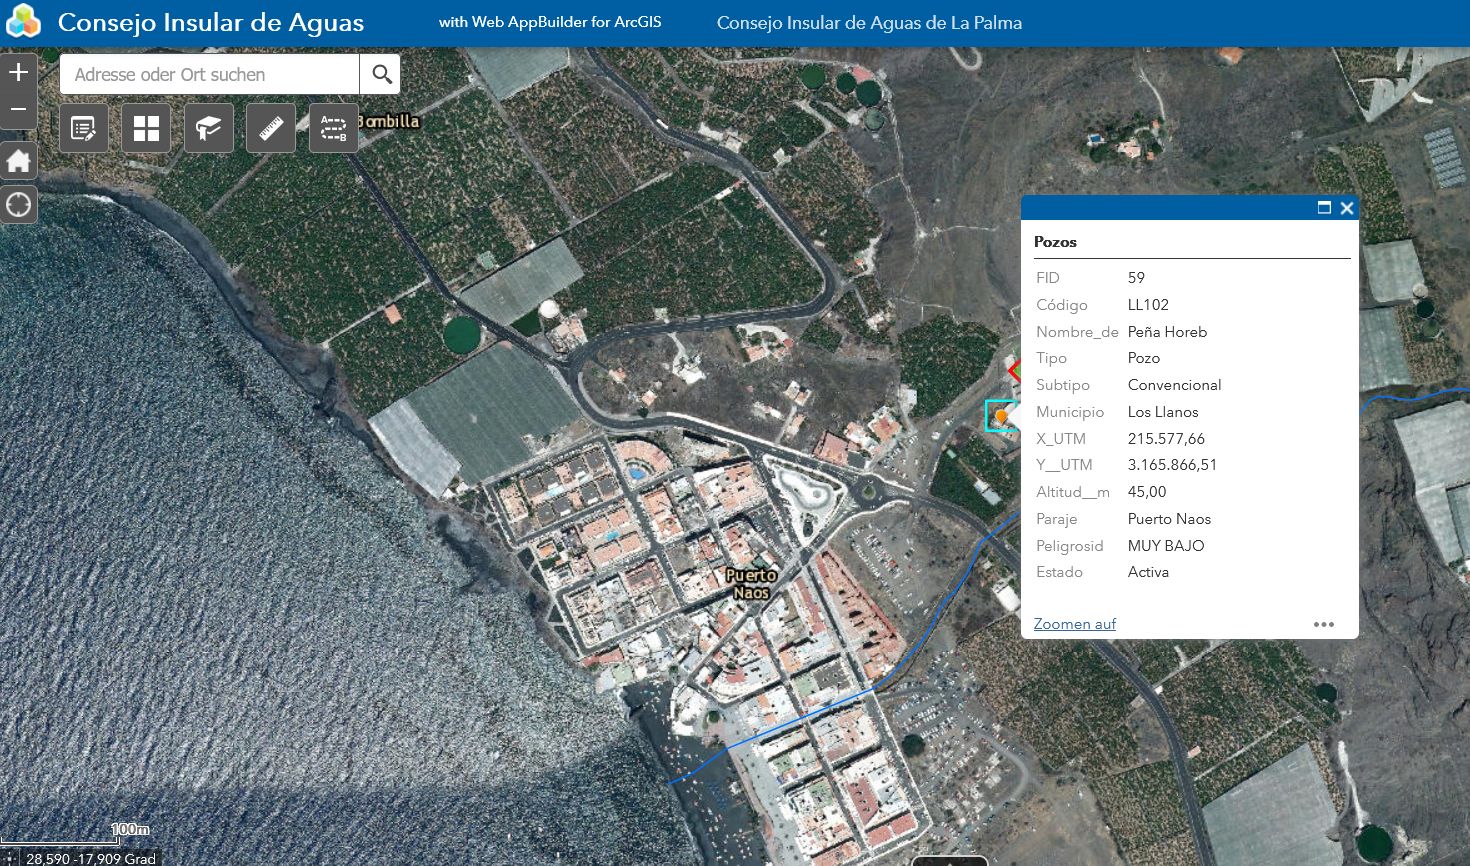The width and height of the screenshot is (1470, 866).
Task: Click the search magnifier button
Action: pos(381,74)
